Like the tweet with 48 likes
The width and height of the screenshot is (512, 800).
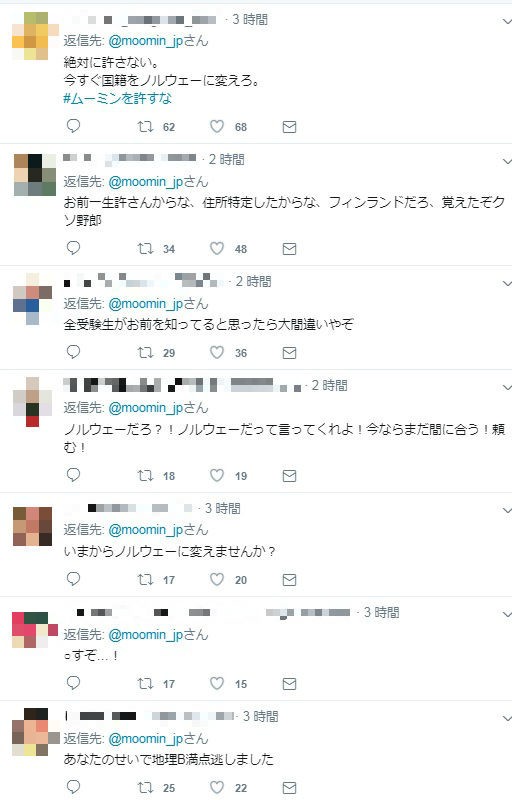[x=217, y=248]
